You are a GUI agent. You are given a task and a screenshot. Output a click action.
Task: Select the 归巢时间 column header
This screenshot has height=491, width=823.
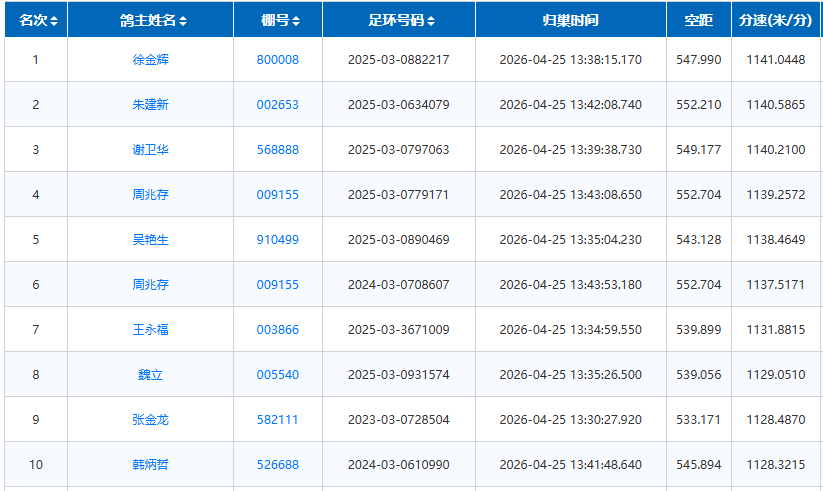click(x=570, y=20)
